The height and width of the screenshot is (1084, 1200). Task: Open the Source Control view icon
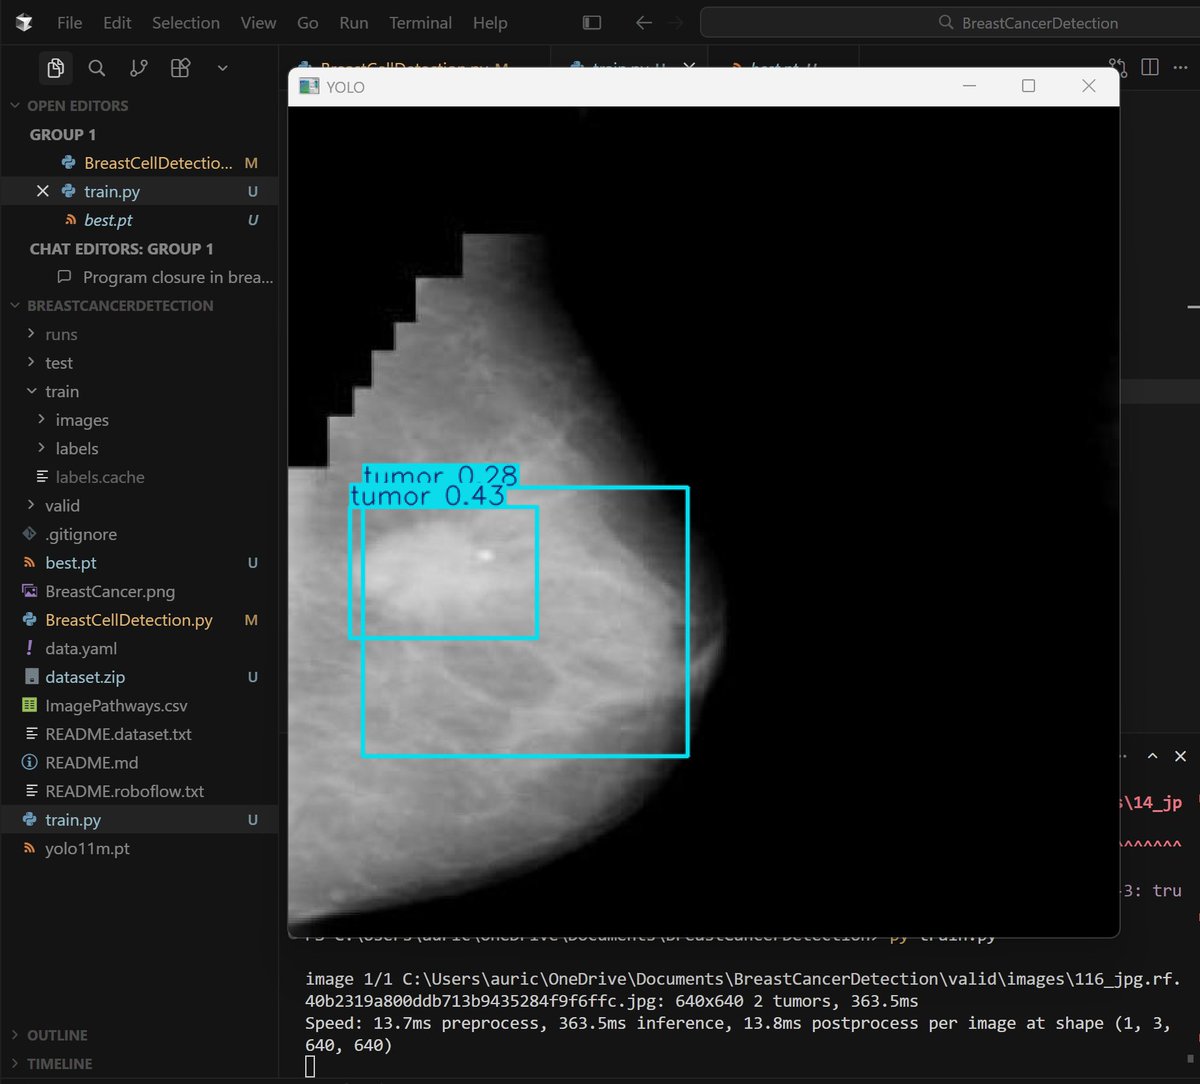coord(139,68)
